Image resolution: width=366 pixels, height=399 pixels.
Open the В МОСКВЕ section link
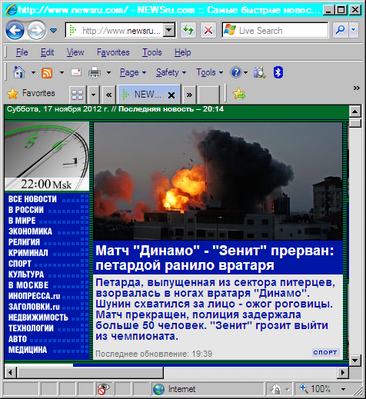click(28, 285)
